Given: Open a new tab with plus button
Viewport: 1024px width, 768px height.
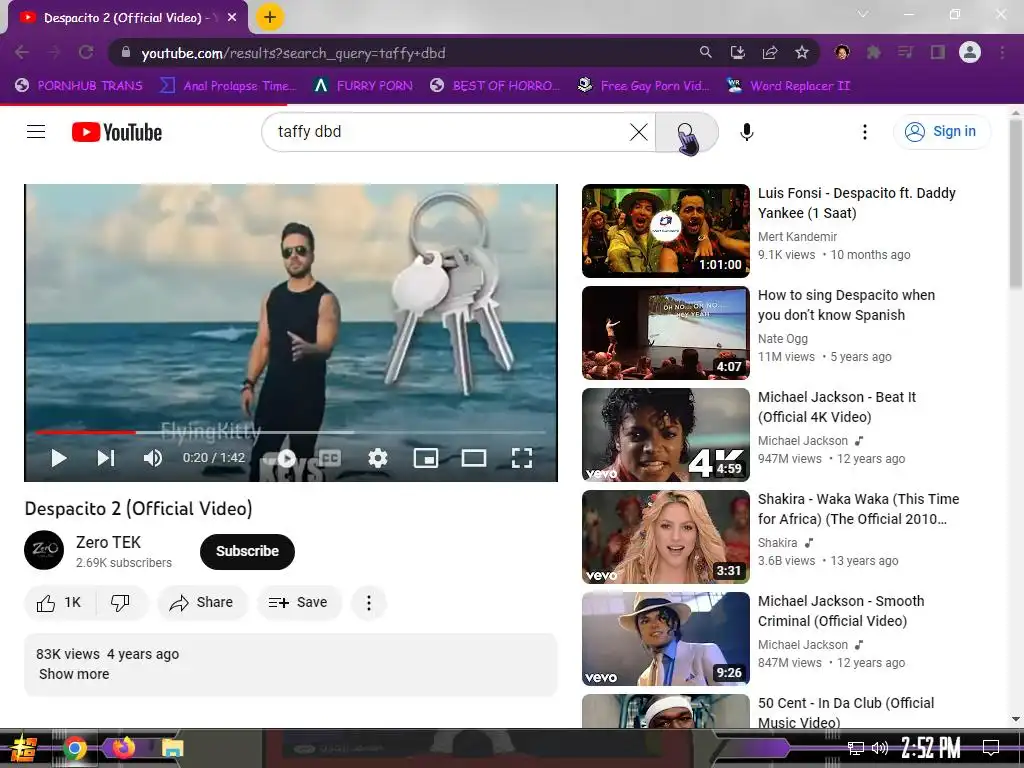Looking at the screenshot, I should pos(270,17).
